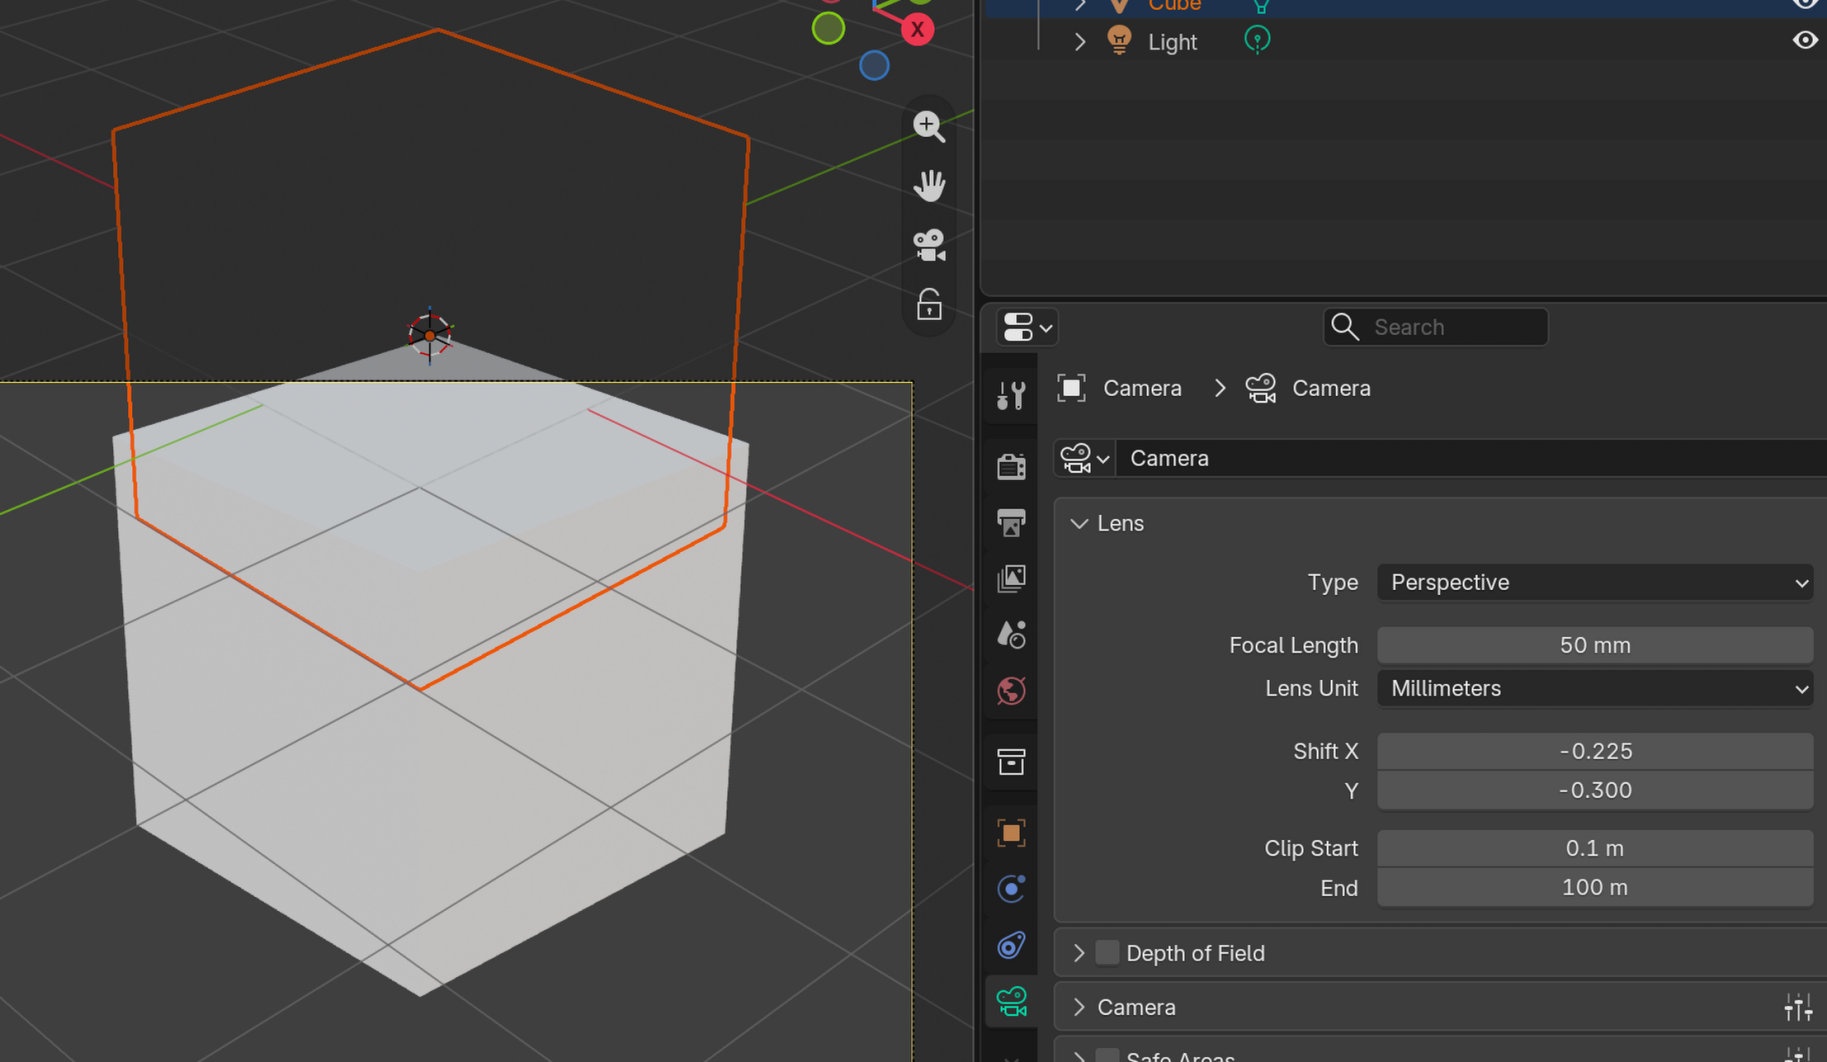Open the lens Type Perspective dropdown
Viewport: 1827px width, 1062px height.
coord(1594,582)
